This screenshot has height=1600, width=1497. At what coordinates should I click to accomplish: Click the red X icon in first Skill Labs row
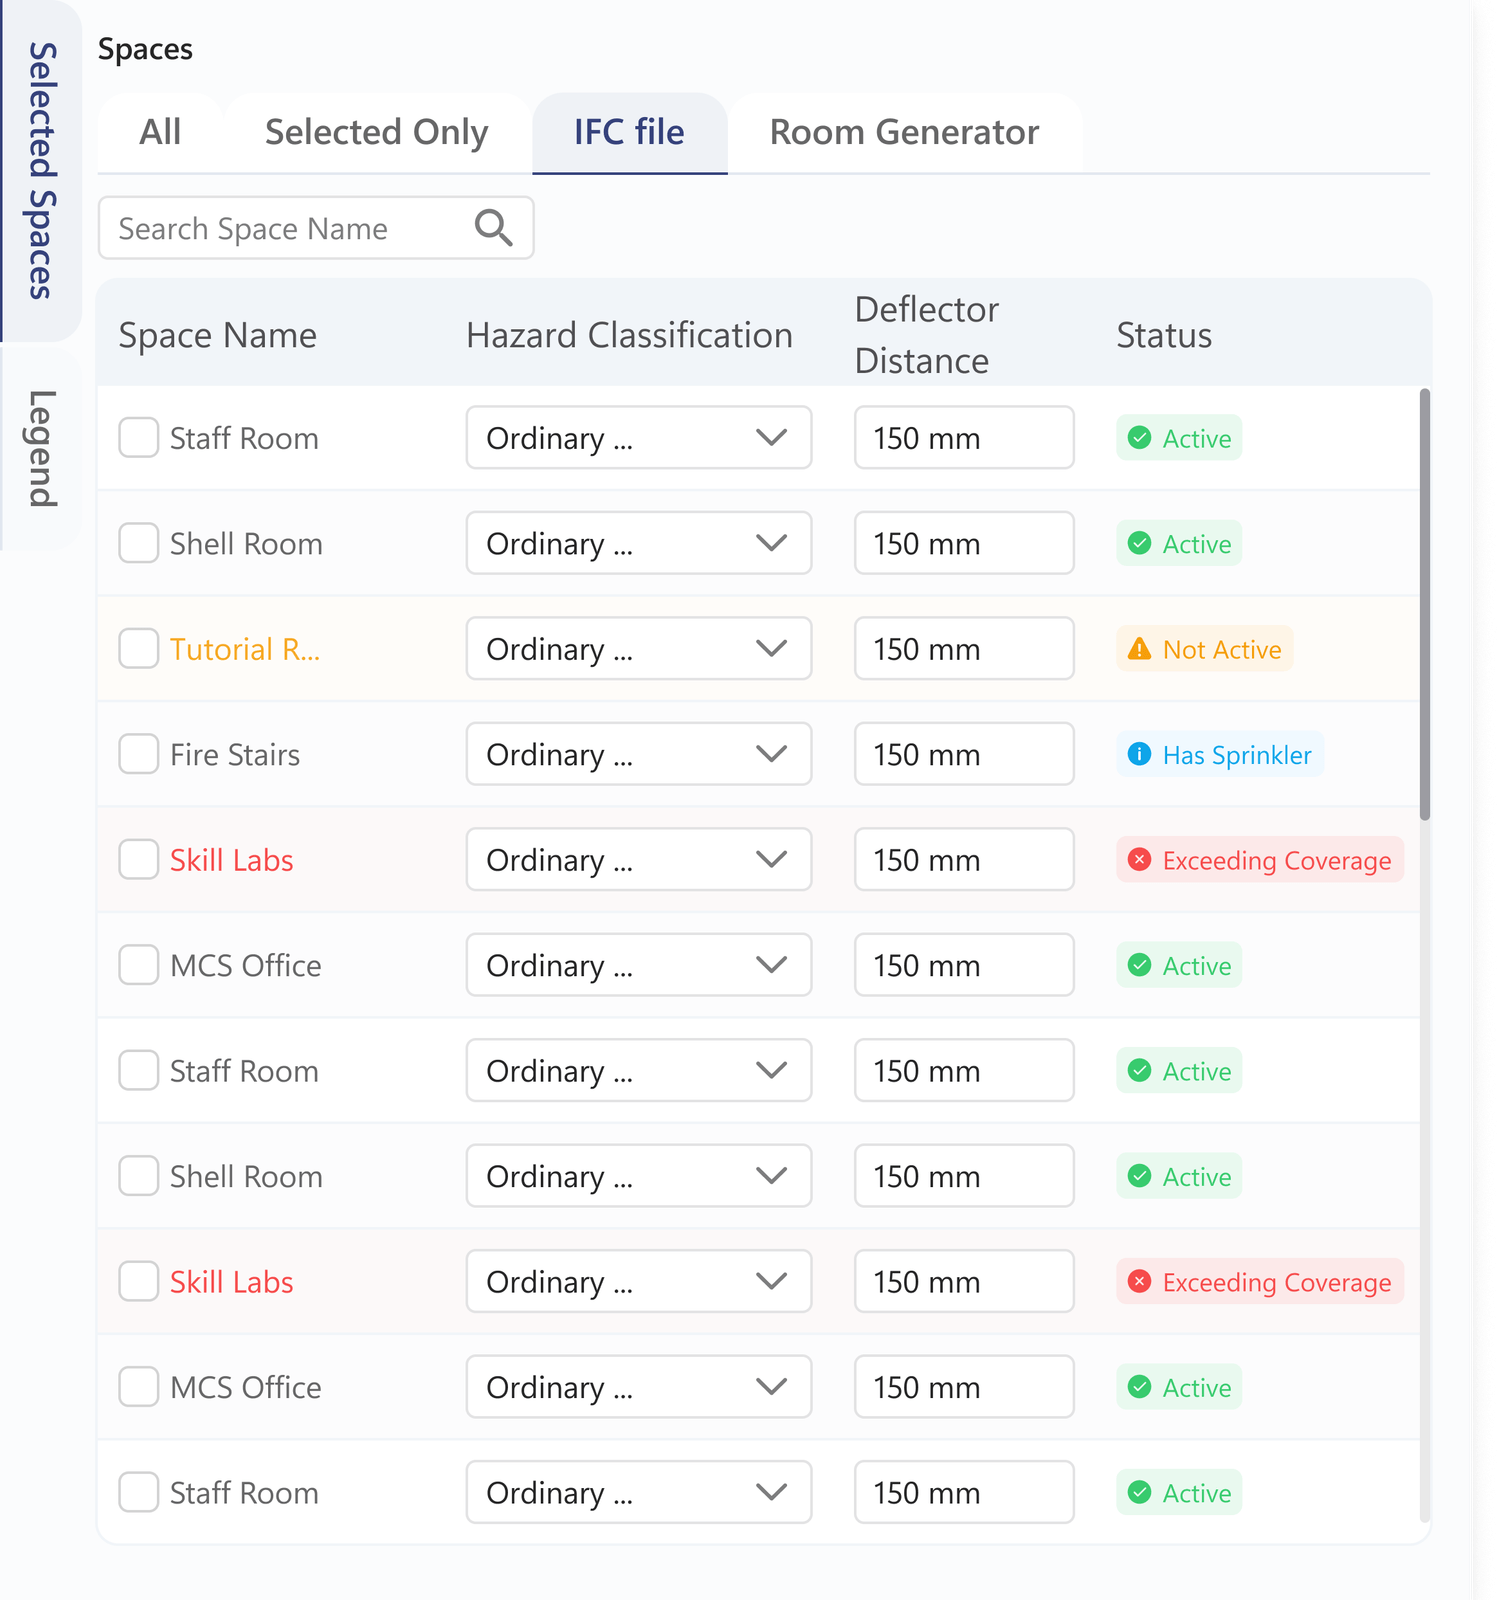[x=1139, y=860]
